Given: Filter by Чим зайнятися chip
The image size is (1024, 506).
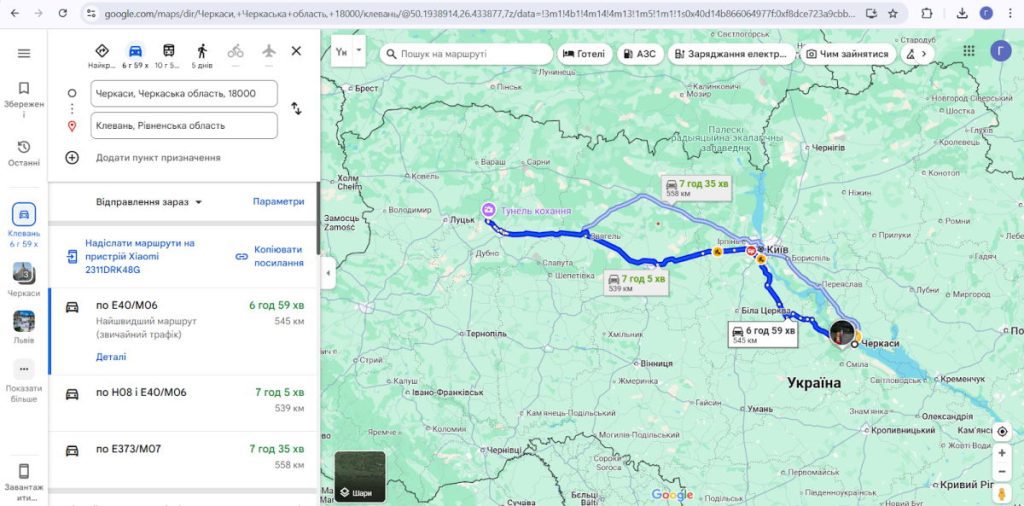Looking at the screenshot, I should [848, 54].
